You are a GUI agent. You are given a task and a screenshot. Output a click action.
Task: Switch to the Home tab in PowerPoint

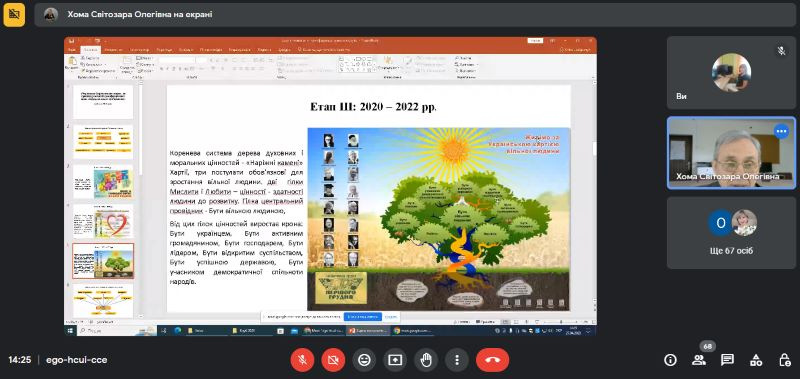point(90,49)
